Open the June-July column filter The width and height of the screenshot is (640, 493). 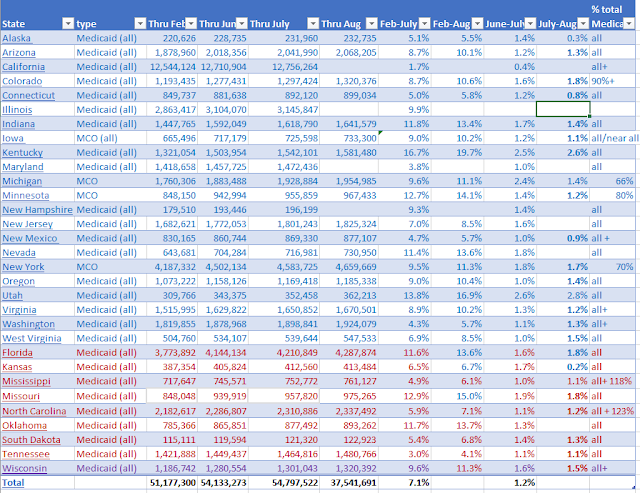pos(530,24)
